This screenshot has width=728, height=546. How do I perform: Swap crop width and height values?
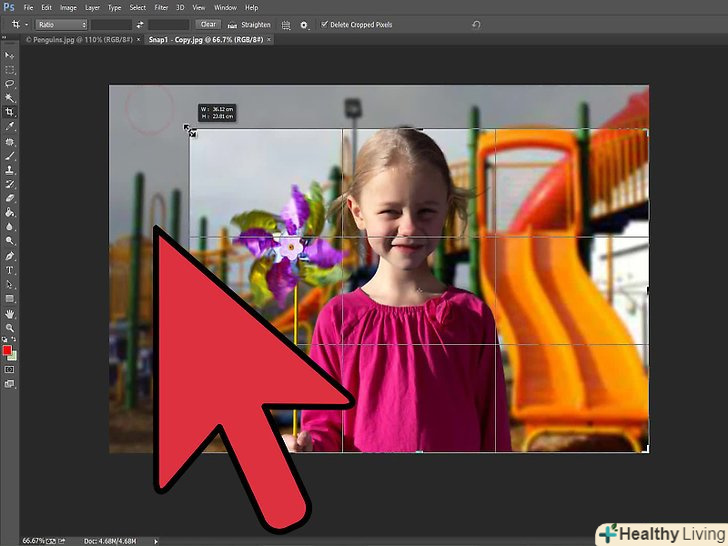click(141, 24)
